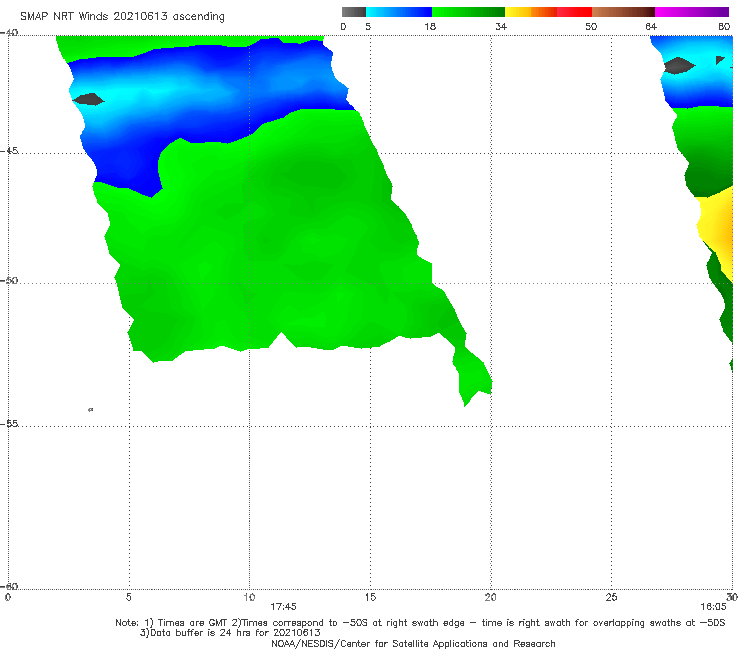This screenshot has height=650, width=740.
Task: Click the longitude axis label '25'
Action: coord(611,597)
